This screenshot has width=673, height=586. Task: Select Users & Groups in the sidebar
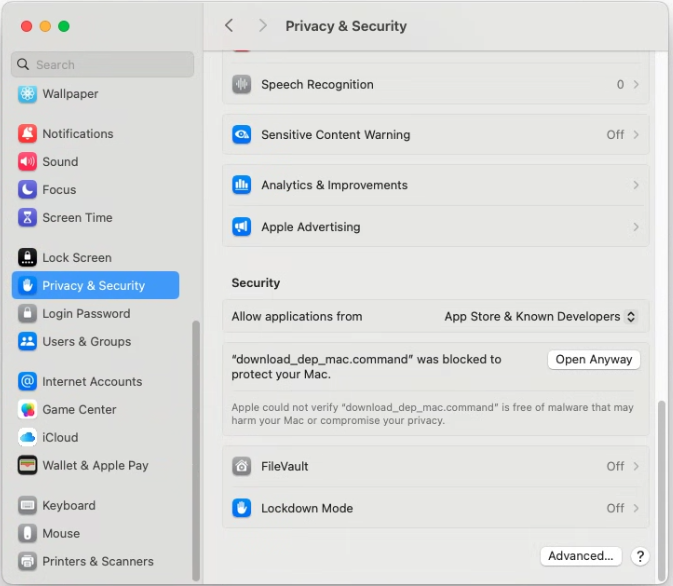click(95, 341)
